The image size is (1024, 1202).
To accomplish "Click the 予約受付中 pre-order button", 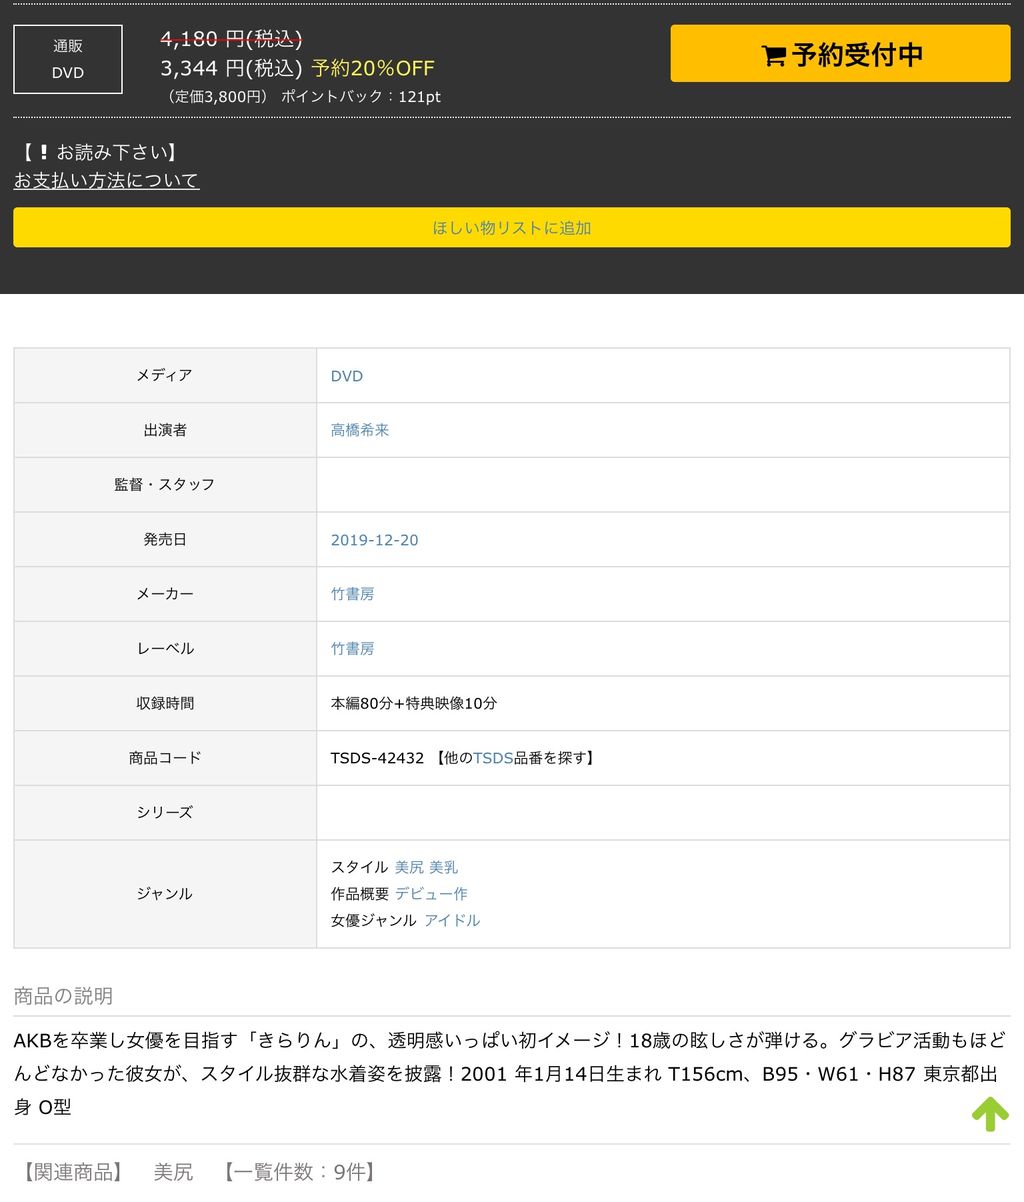I will click(x=840, y=54).
